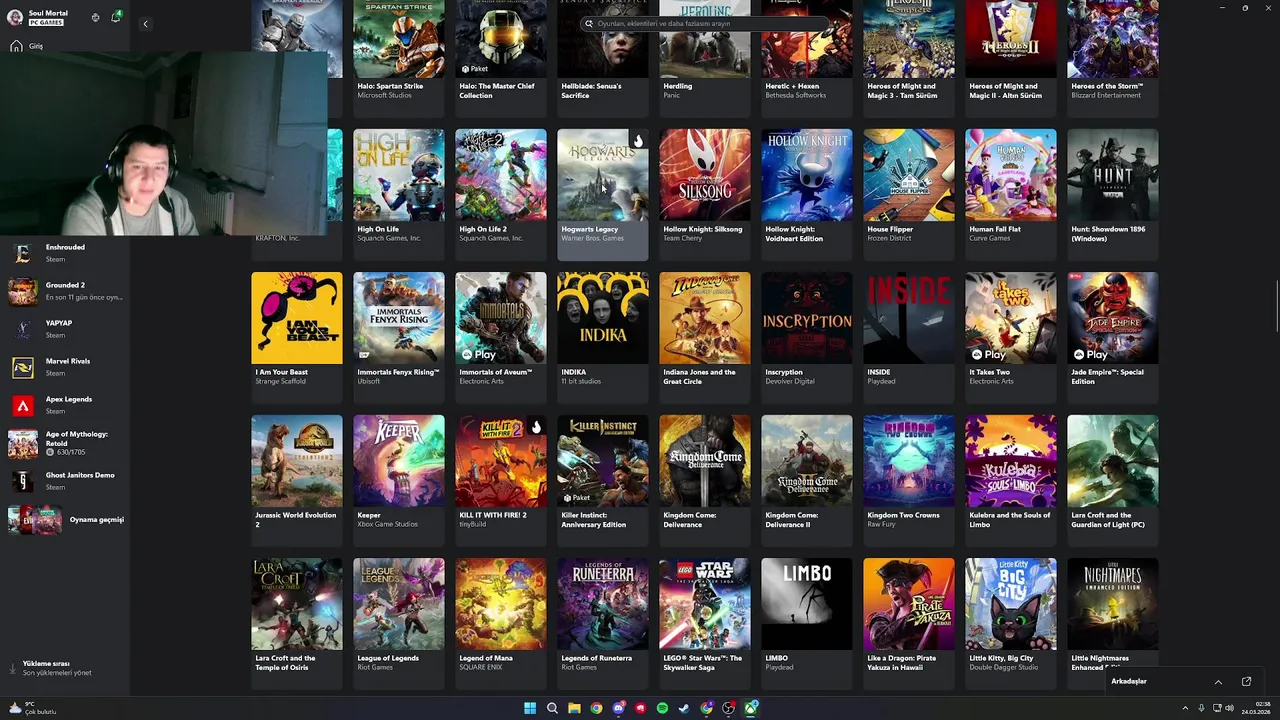This screenshot has width=1280, height=720.
Task: Open Apex Legends in the sidebar
Action: tap(65, 405)
